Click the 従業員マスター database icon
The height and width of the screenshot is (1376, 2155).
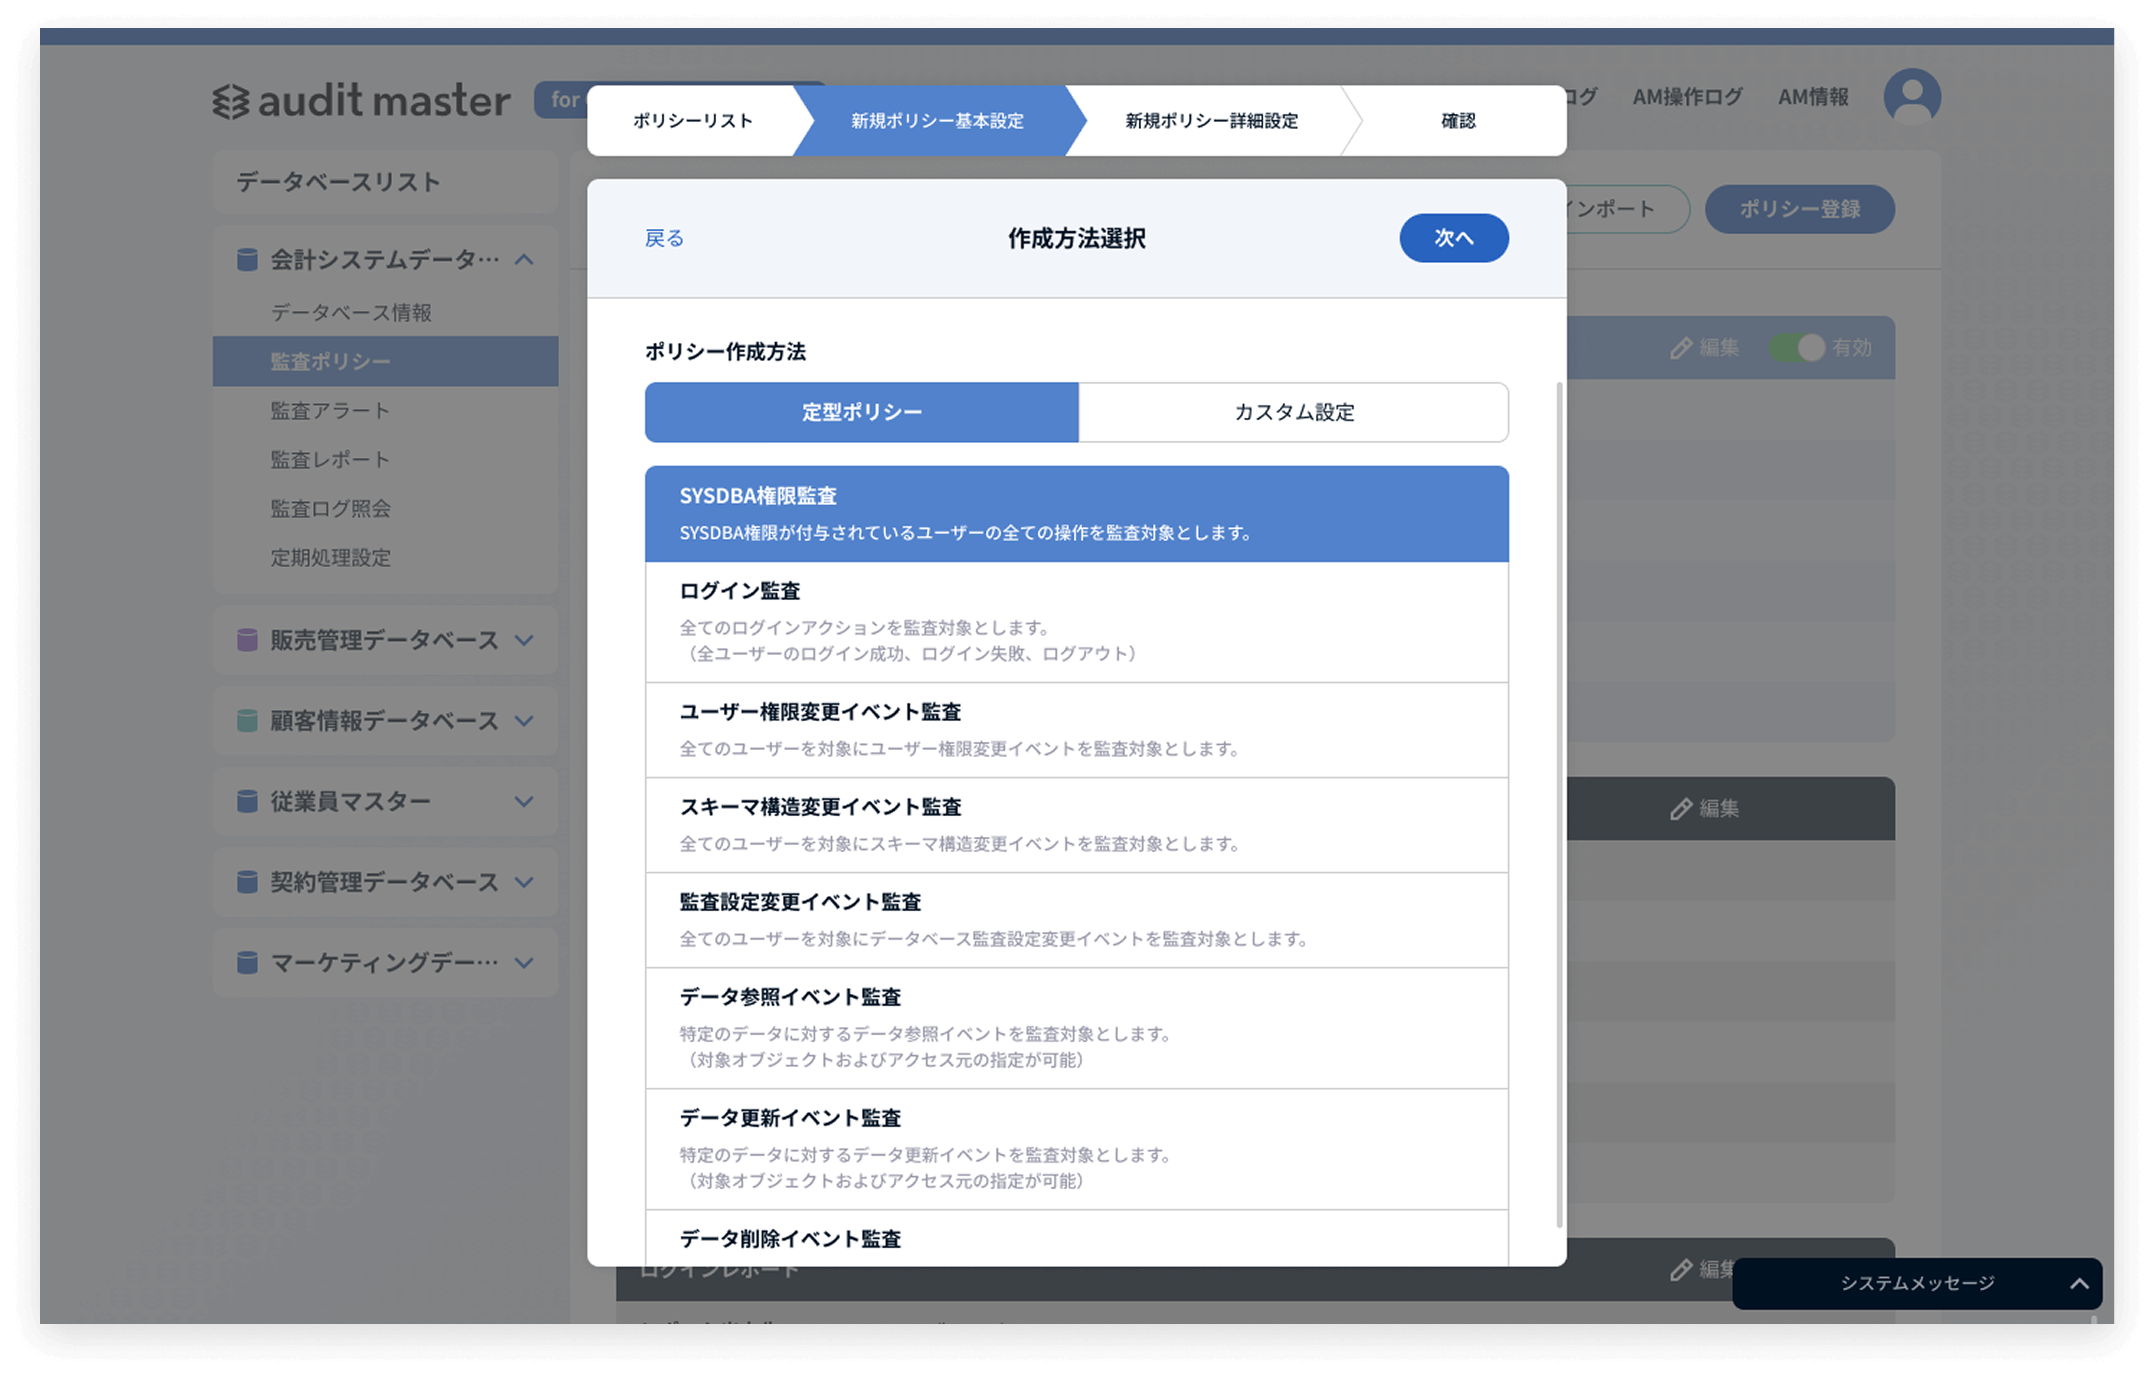[246, 802]
